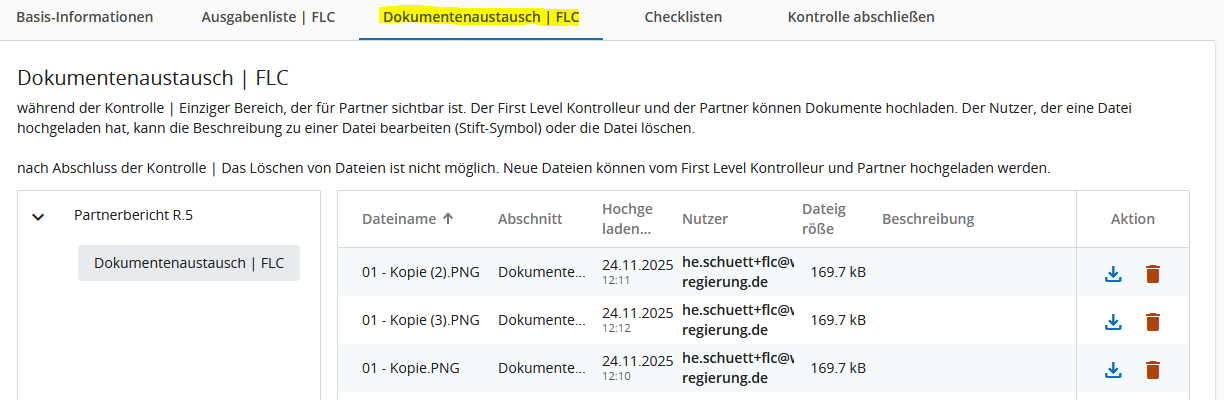Collapse the Partnerbericht R.5 chevron
The height and width of the screenshot is (400, 1224).
click(x=39, y=216)
